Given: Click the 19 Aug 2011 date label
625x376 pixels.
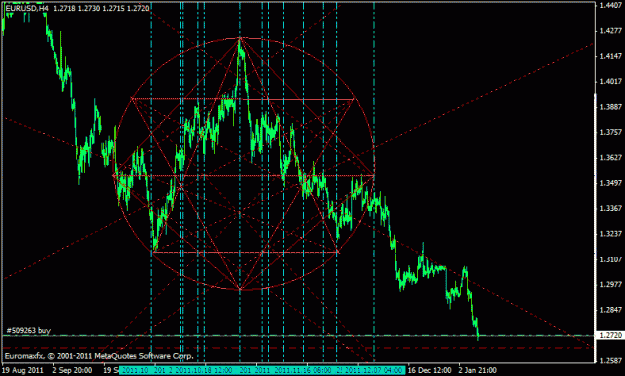Looking at the screenshot, I should coord(23,370).
